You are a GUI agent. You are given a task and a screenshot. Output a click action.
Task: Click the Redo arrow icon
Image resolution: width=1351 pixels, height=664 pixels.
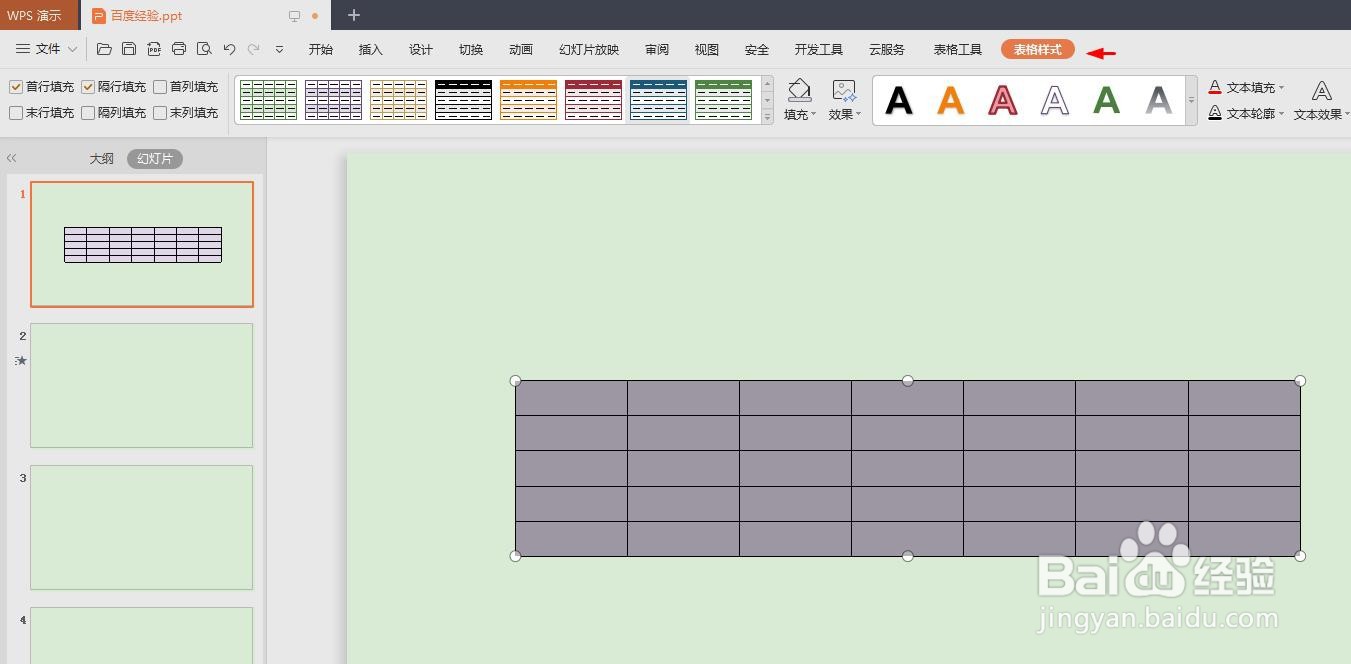(x=254, y=49)
